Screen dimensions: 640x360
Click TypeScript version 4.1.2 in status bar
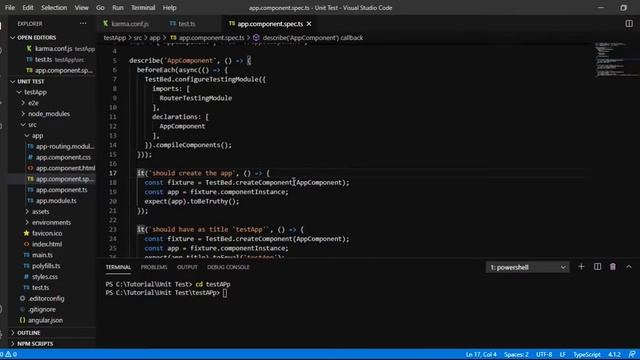tap(614, 354)
